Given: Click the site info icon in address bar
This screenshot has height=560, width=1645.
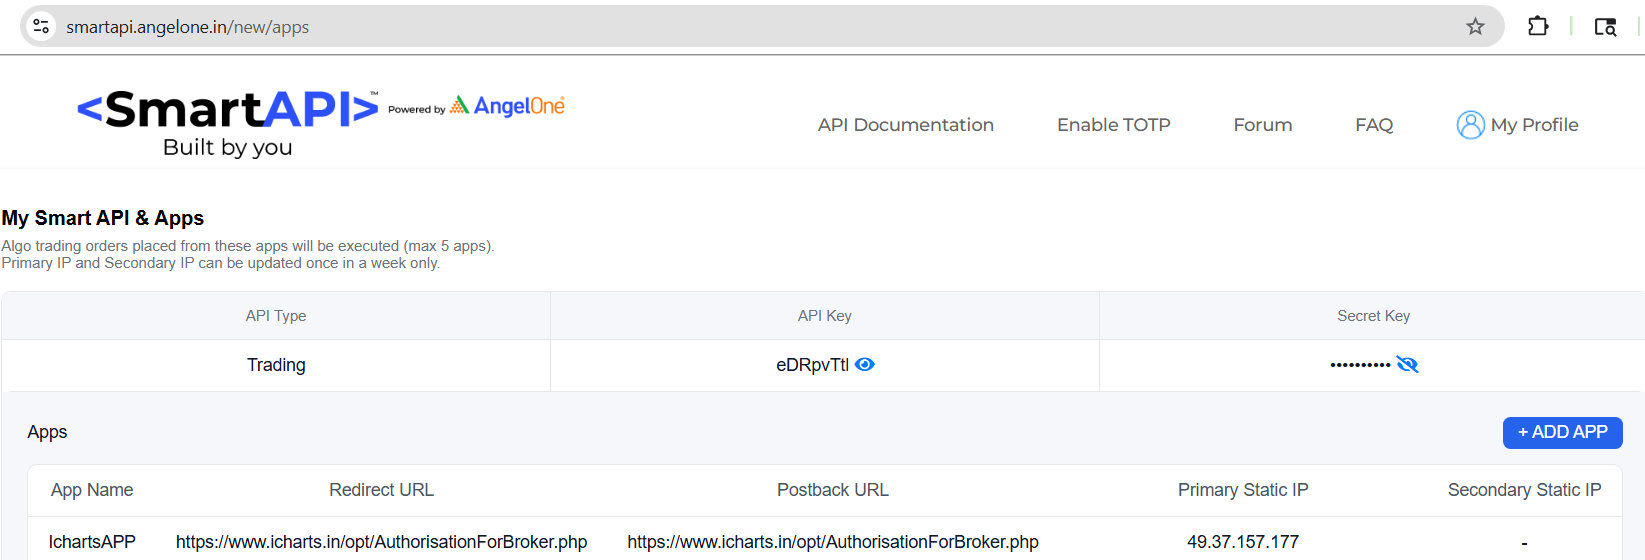Looking at the screenshot, I should click(x=41, y=27).
